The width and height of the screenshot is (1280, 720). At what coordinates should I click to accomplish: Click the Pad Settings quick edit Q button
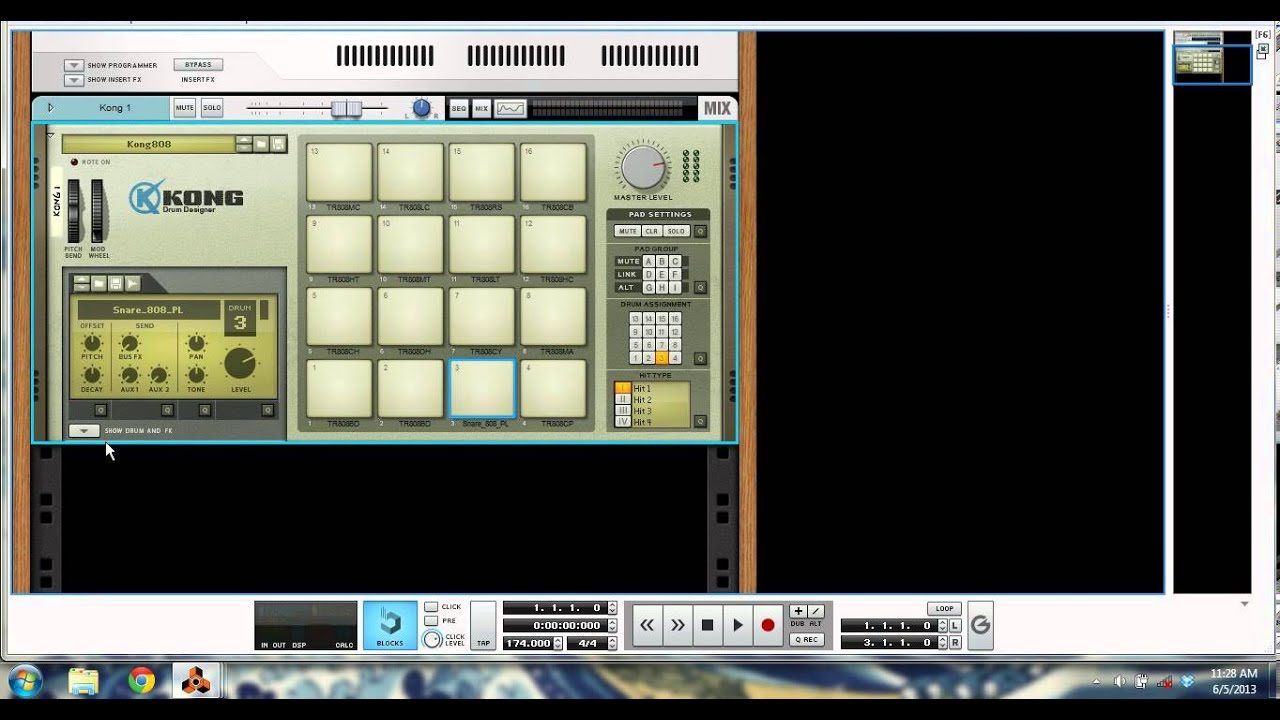point(700,231)
